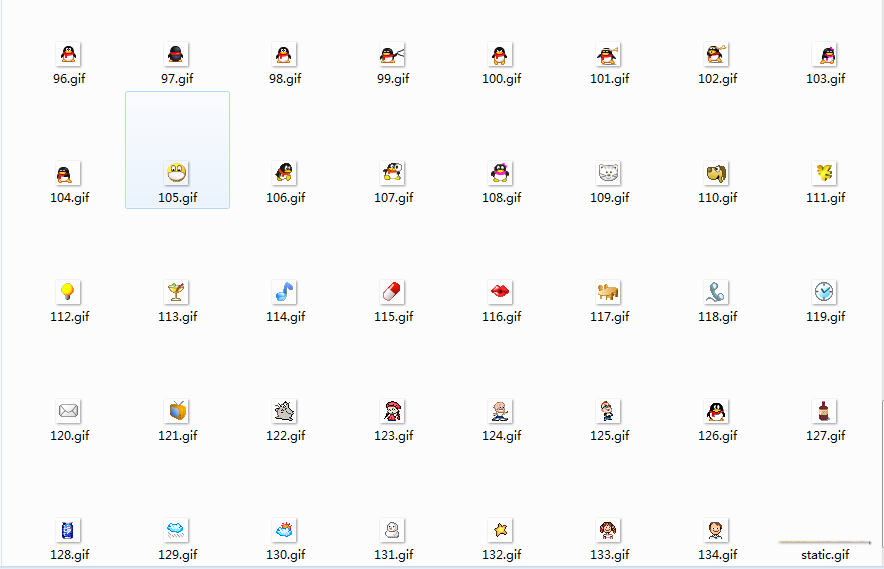Screen dimensions: 884x569
Task: Click the 110.gif dog icon
Action: pos(716,173)
